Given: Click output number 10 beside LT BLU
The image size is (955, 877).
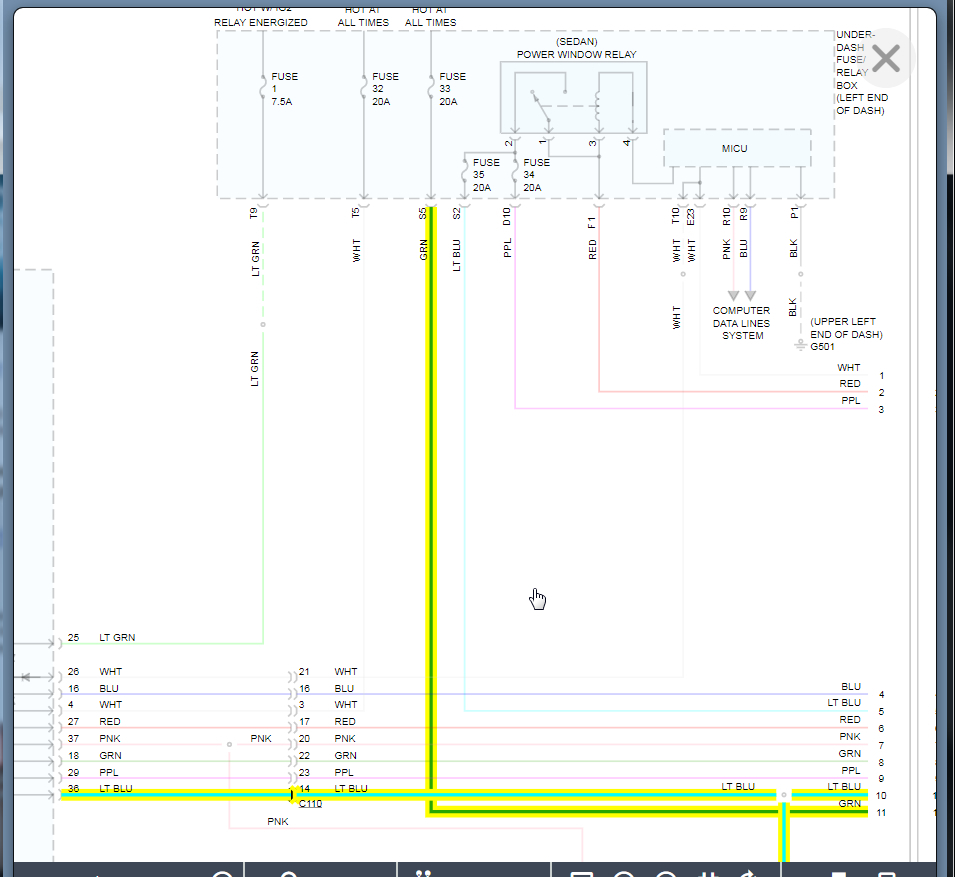Looking at the screenshot, I should tap(881, 796).
